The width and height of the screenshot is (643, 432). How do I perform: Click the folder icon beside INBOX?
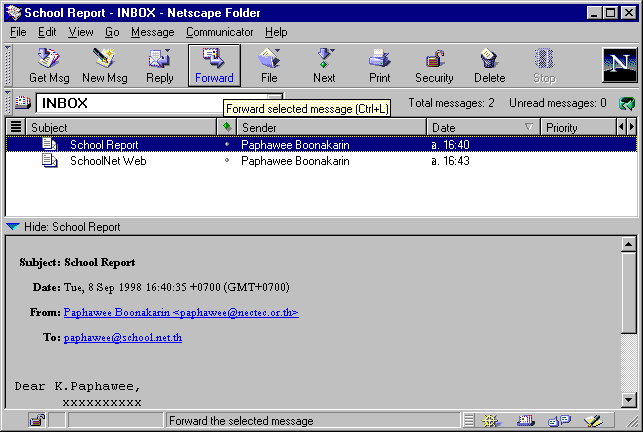coord(23,103)
